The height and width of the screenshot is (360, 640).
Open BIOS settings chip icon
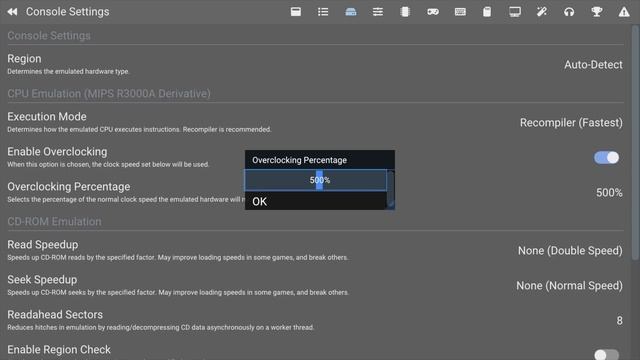pyautogui.click(x=405, y=12)
